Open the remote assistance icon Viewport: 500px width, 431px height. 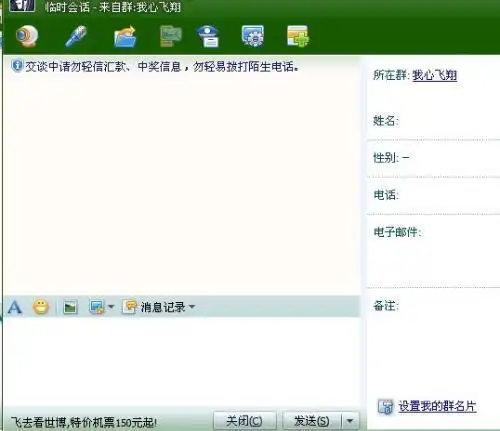[171, 36]
